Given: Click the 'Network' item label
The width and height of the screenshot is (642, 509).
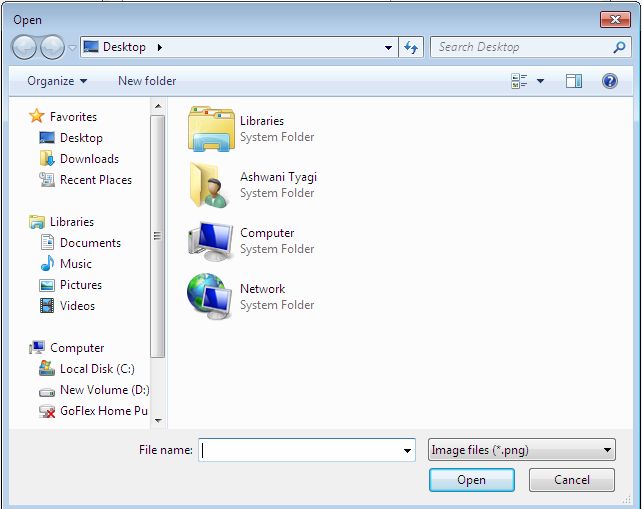Looking at the screenshot, I should (262, 289).
